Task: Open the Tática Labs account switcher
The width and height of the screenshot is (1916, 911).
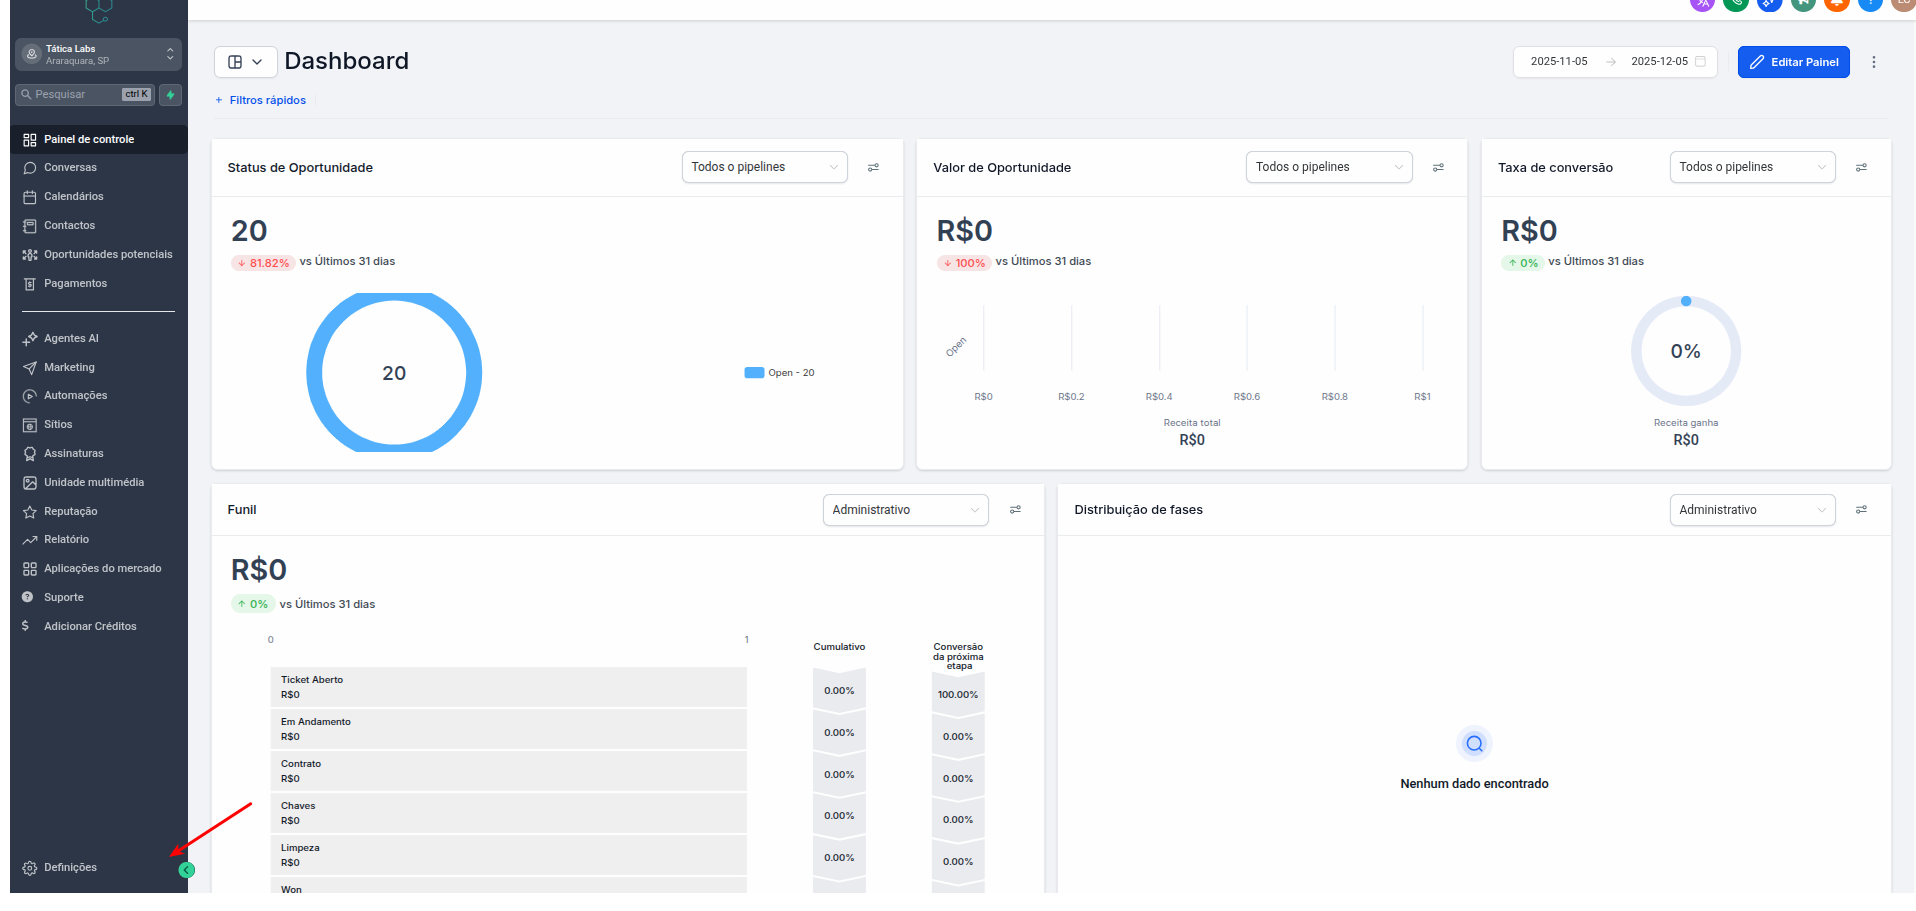Action: pyautogui.click(x=98, y=55)
